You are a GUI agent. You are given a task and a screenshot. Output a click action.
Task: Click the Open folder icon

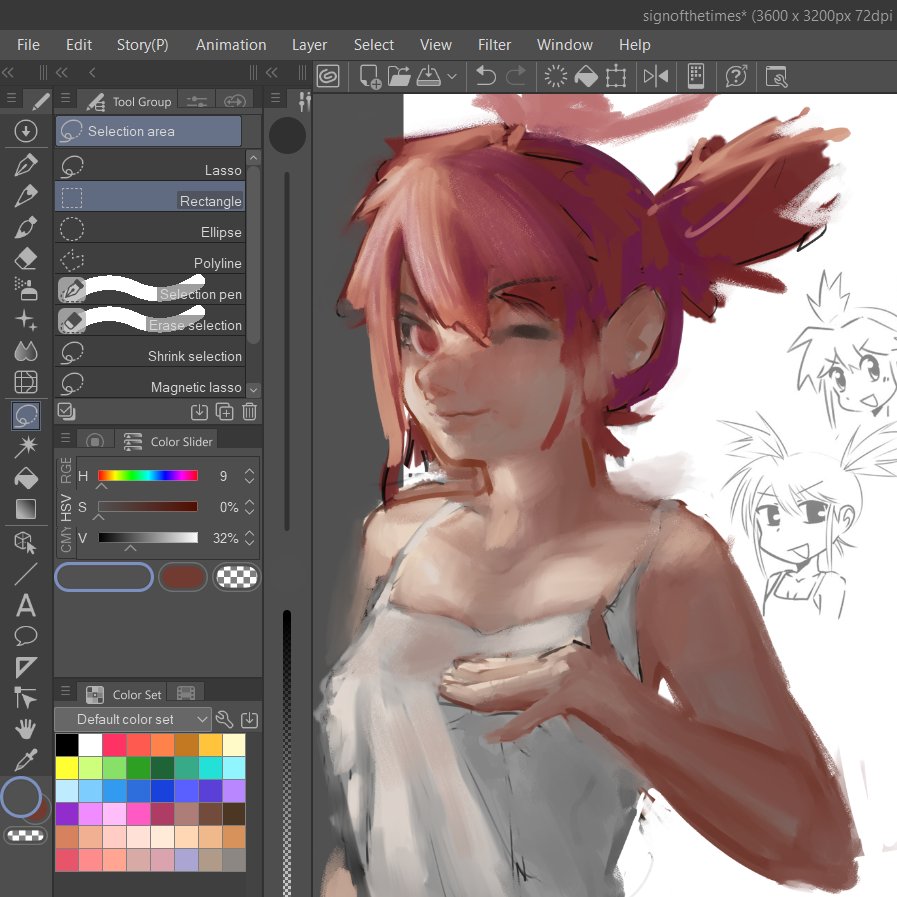tap(399, 76)
